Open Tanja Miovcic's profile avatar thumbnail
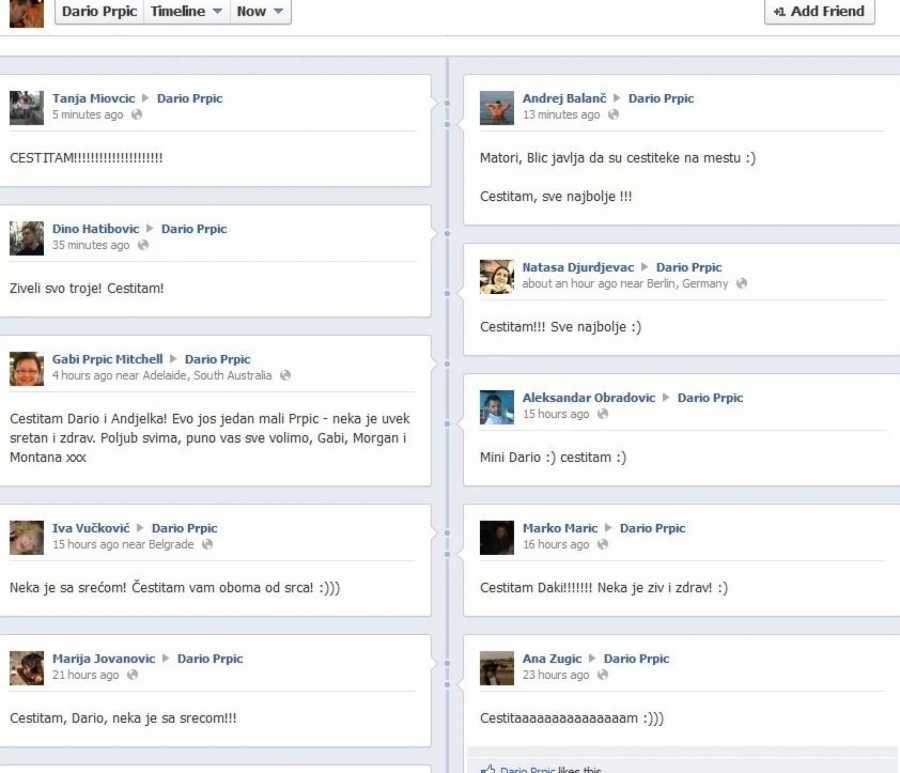900x773 pixels. tap(27, 107)
